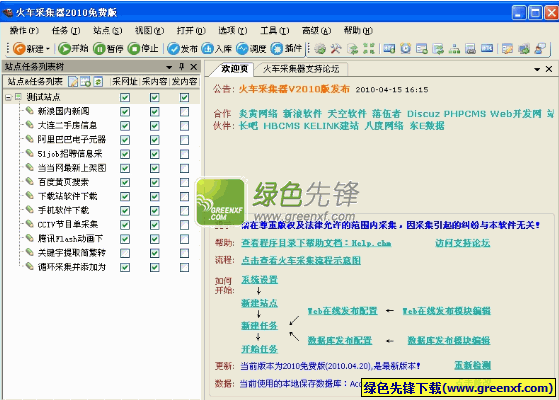Click the network hierarchy tree icon
Viewport: 559px width, 400px height.
coord(454,48)
